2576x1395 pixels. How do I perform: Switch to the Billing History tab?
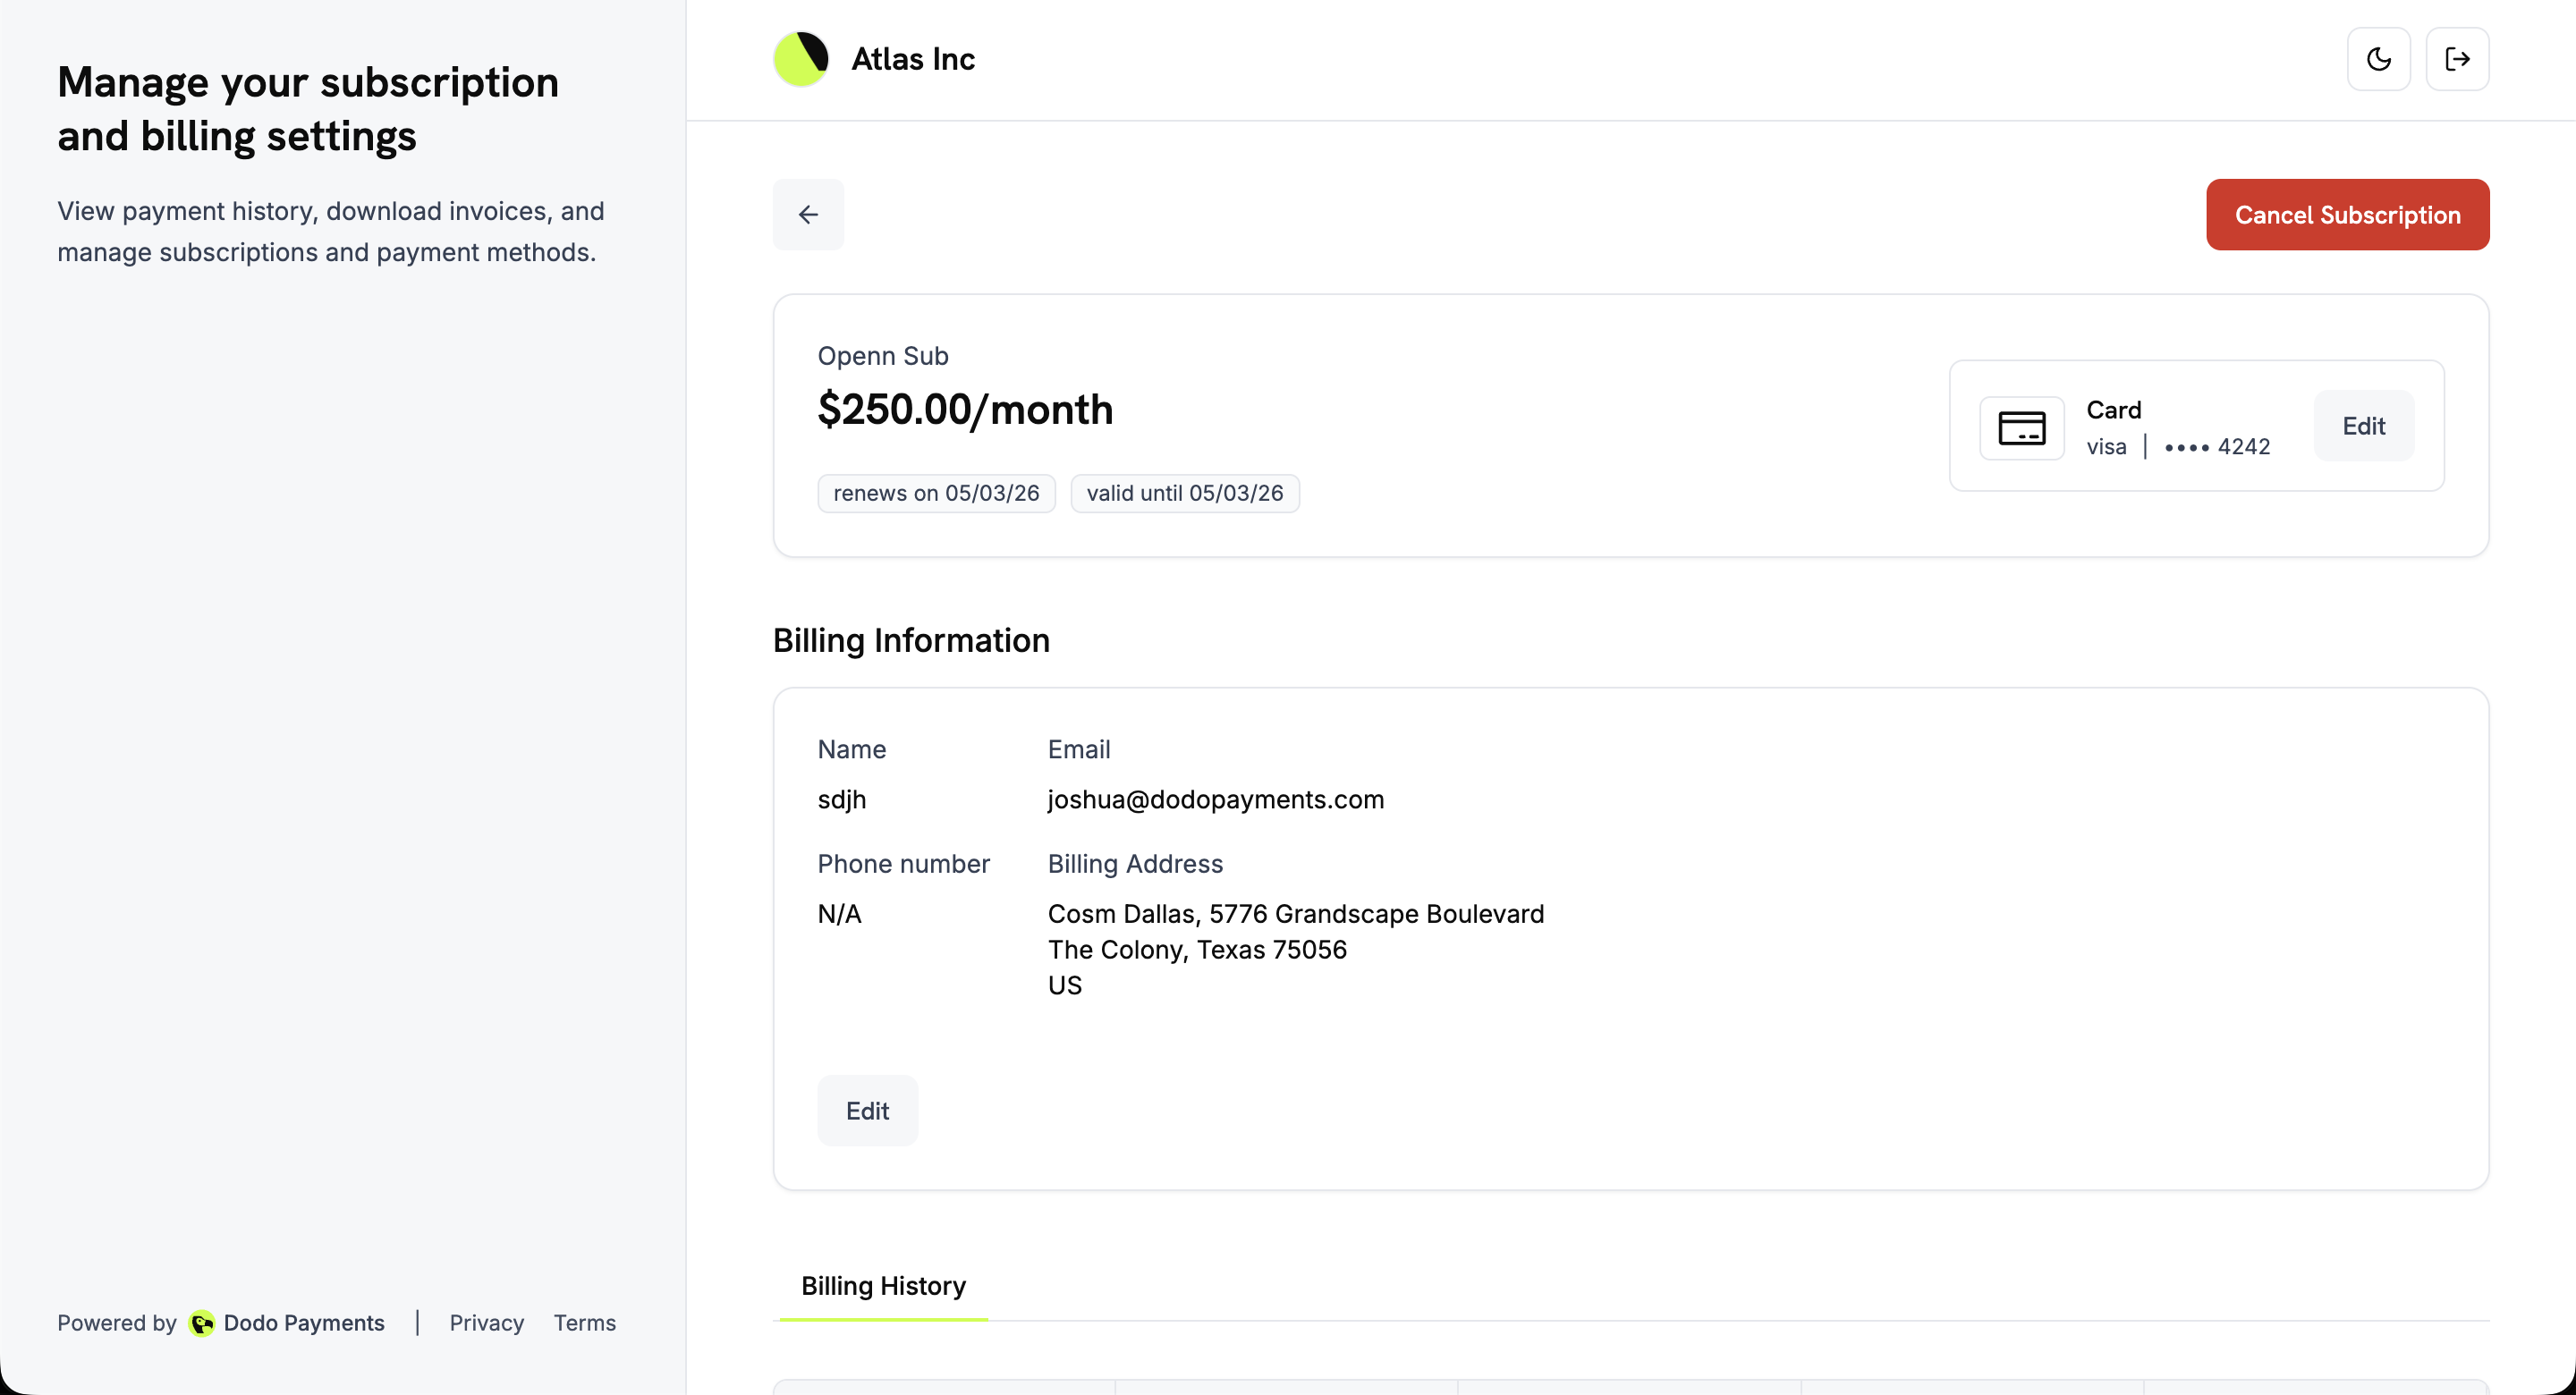tap(882, 1286)
